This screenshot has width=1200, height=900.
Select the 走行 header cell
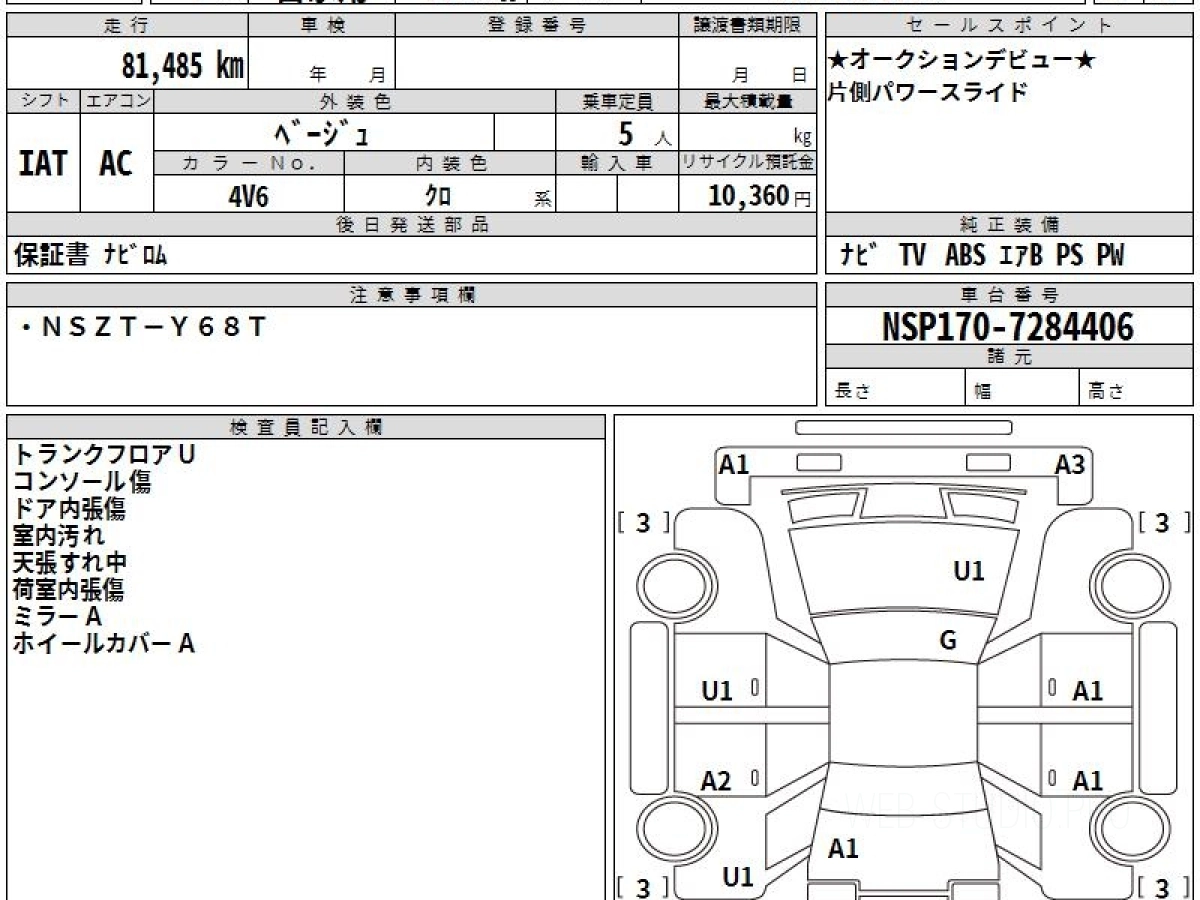click(x=127, y=26)
